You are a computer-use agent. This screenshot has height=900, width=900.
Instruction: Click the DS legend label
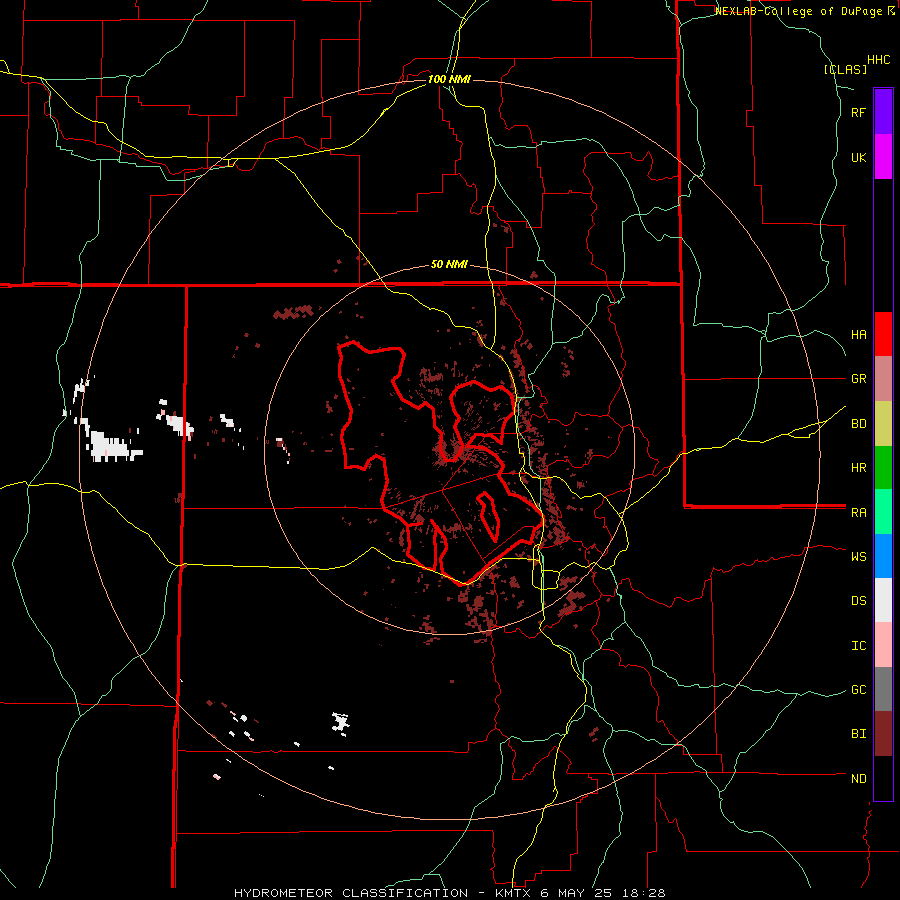click(x=858, y=601)
